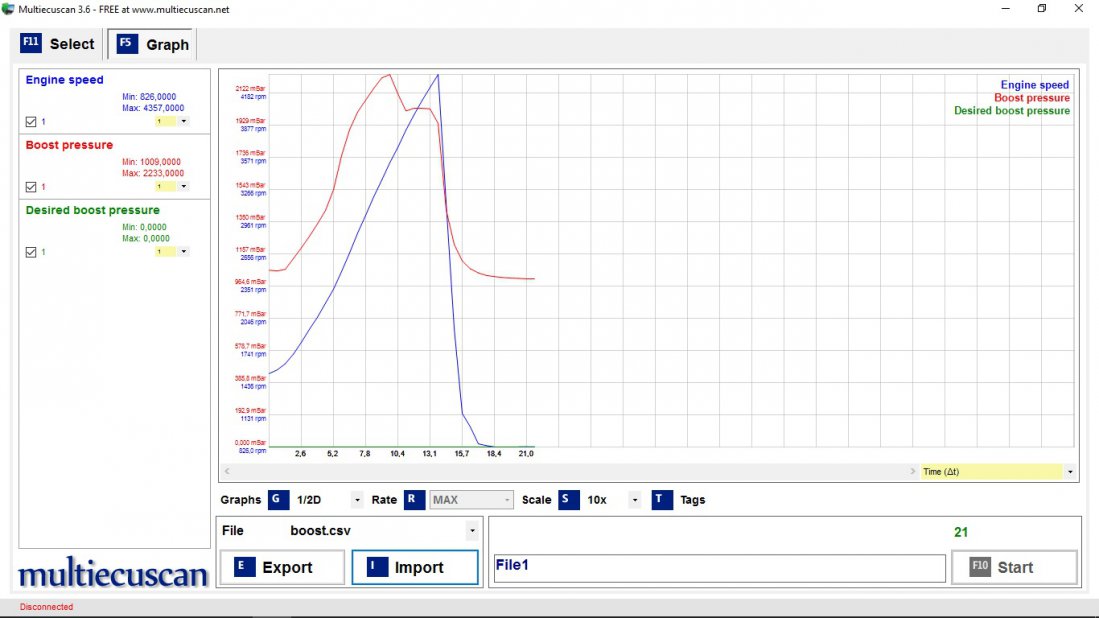This screenshot has height=618, width=1099.
Task: Open the Graphs 1/2D dropdown
Action: (357, 500)
